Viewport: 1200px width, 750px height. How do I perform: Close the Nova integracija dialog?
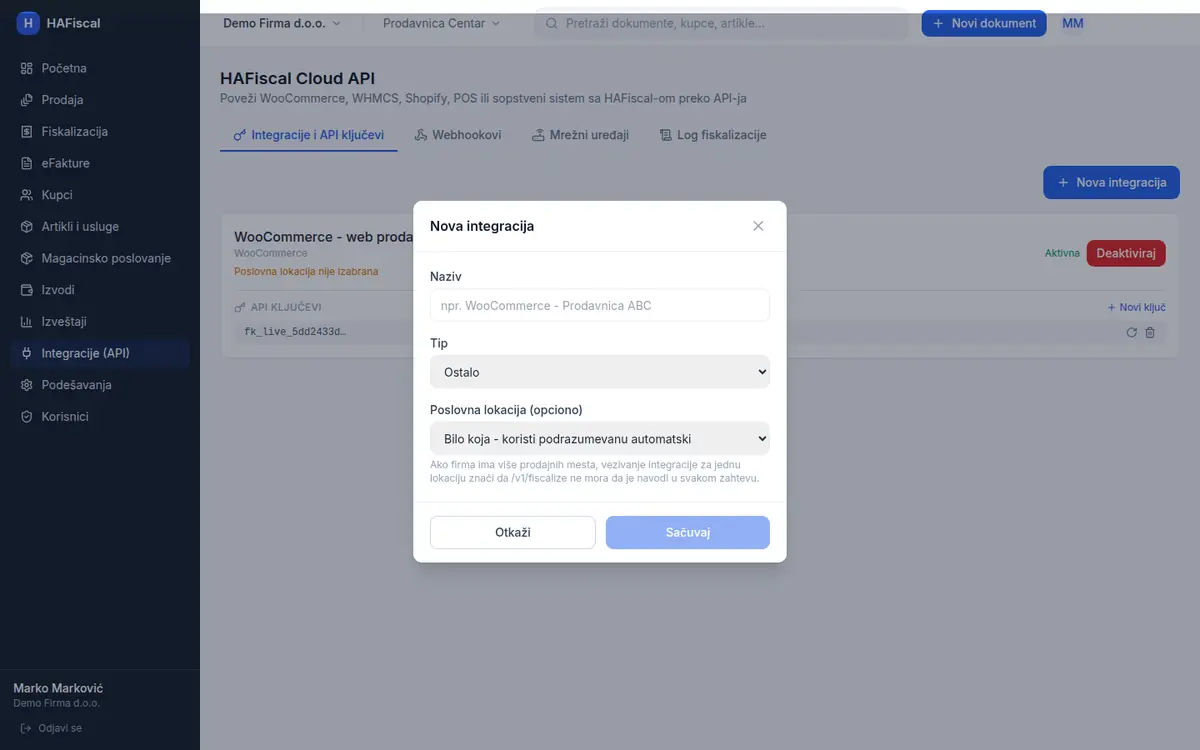[x=758, y=226]
